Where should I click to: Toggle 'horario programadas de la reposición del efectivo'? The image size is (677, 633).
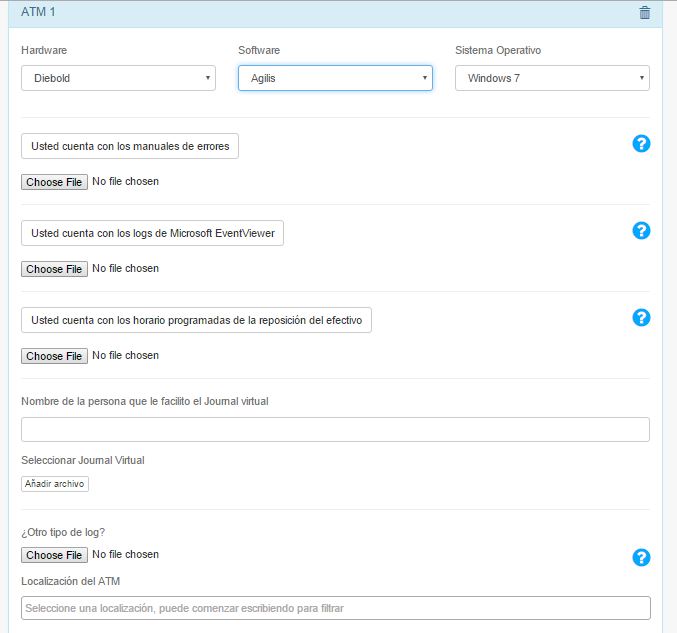click(196, 320)
